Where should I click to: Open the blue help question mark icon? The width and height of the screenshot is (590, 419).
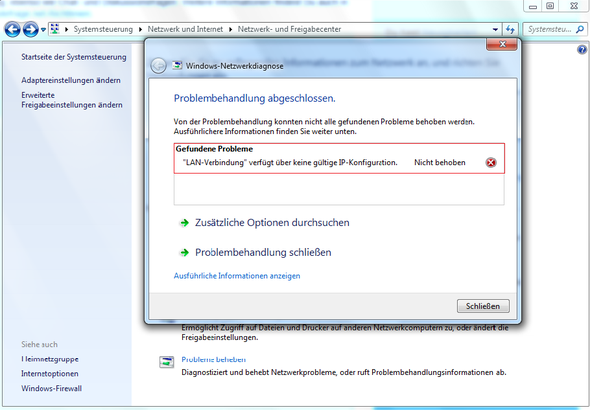click(x=582, y=49)
